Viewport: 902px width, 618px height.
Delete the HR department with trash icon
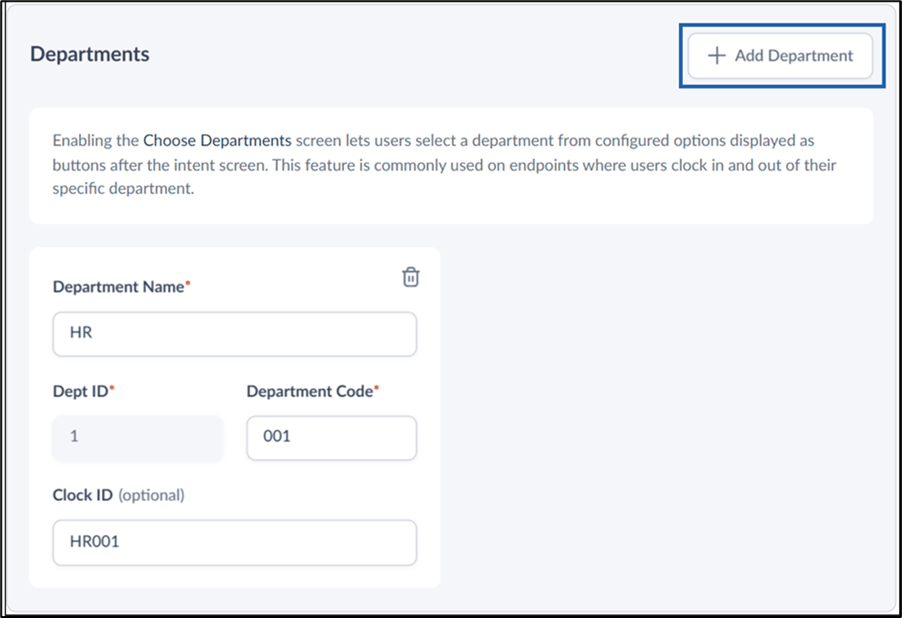click(x=411, y=277)
